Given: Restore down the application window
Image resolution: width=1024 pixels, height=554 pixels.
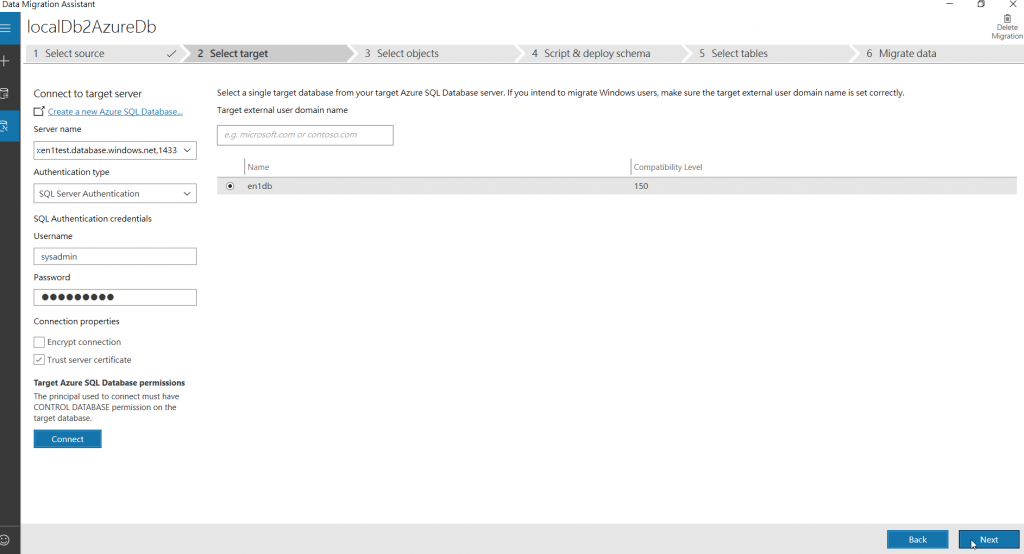Looking at the screenshot, I should click(981, 4).
